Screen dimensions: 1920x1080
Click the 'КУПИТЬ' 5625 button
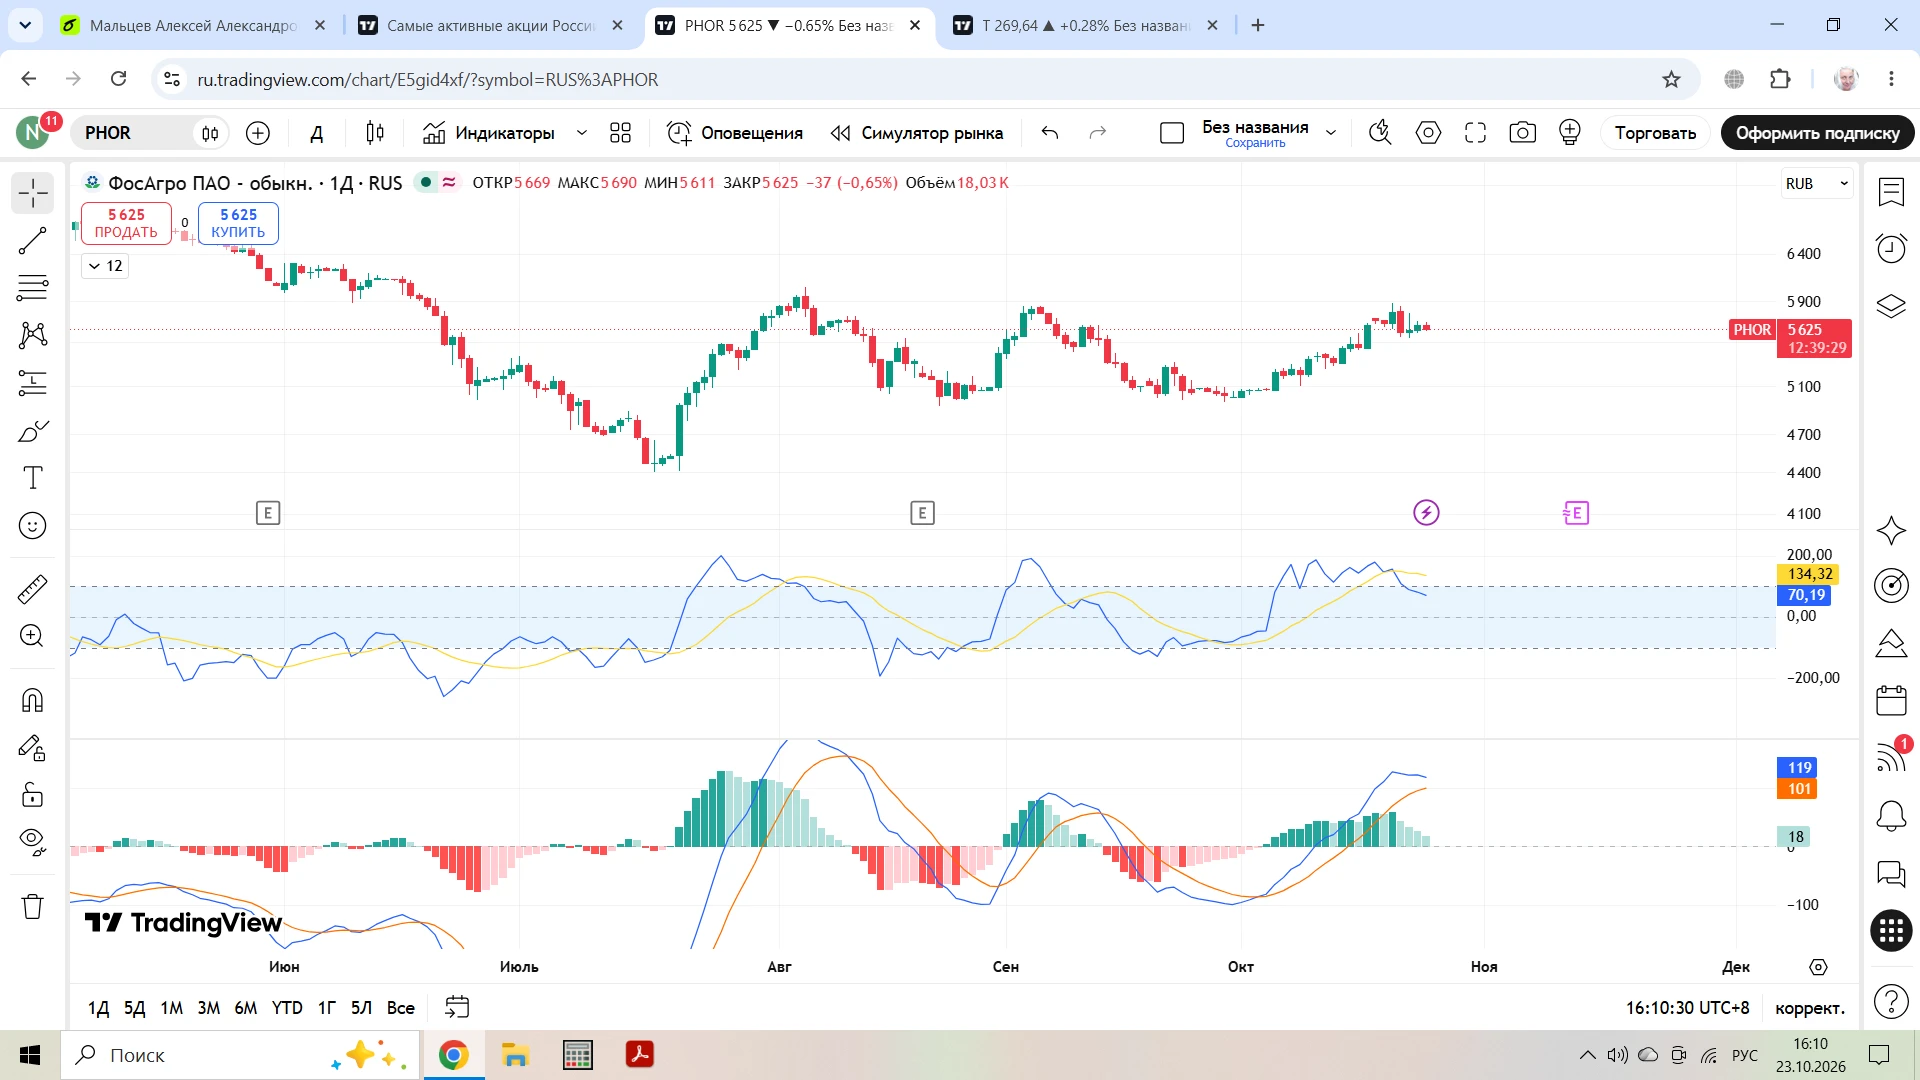point(238,223)
